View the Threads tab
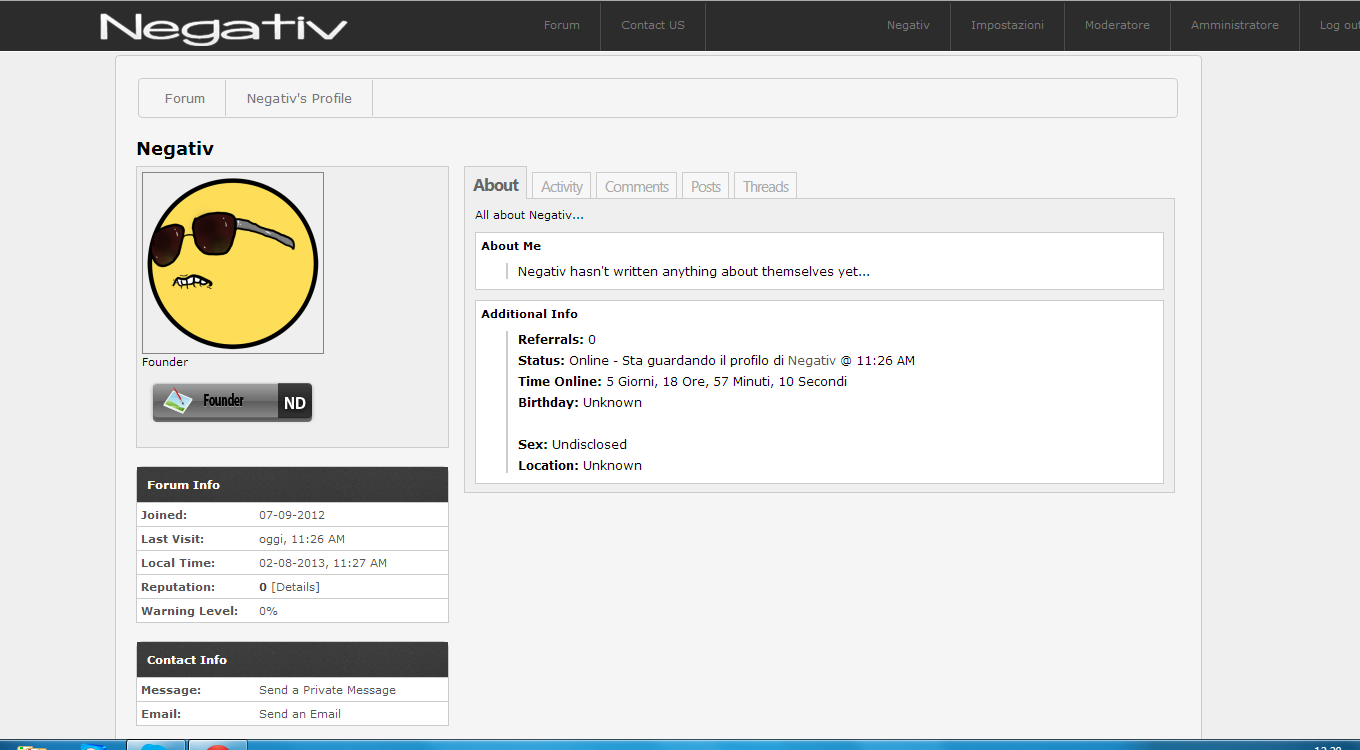 (x=766, y=187)
